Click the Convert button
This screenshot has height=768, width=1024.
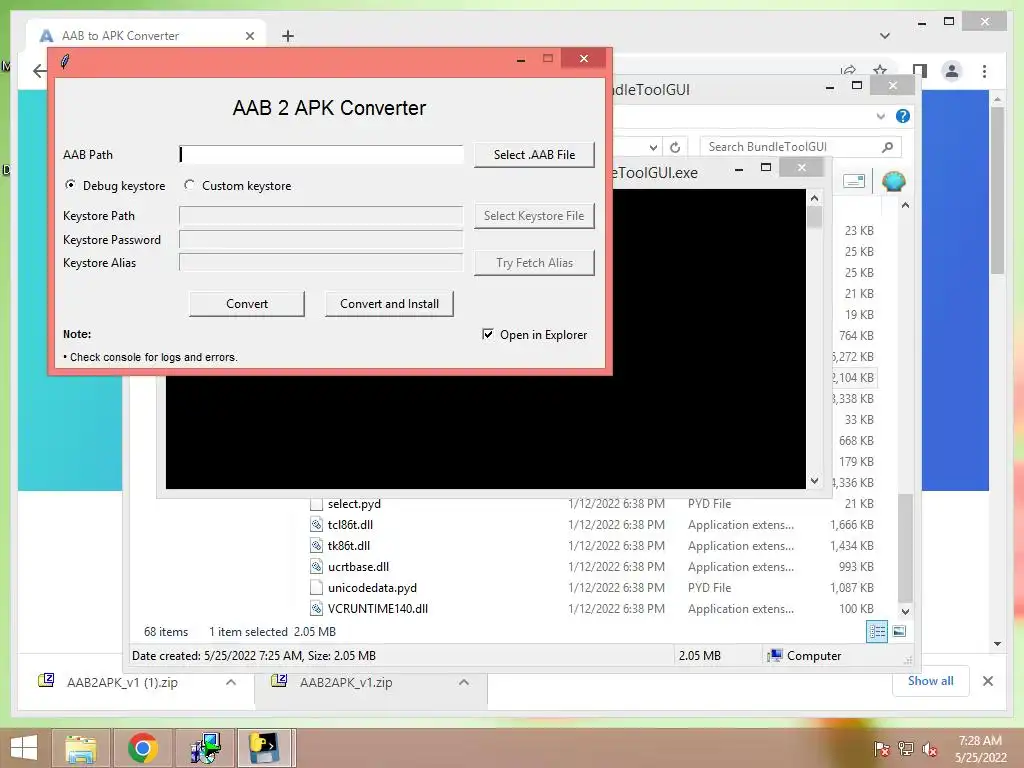pos(247,304)
